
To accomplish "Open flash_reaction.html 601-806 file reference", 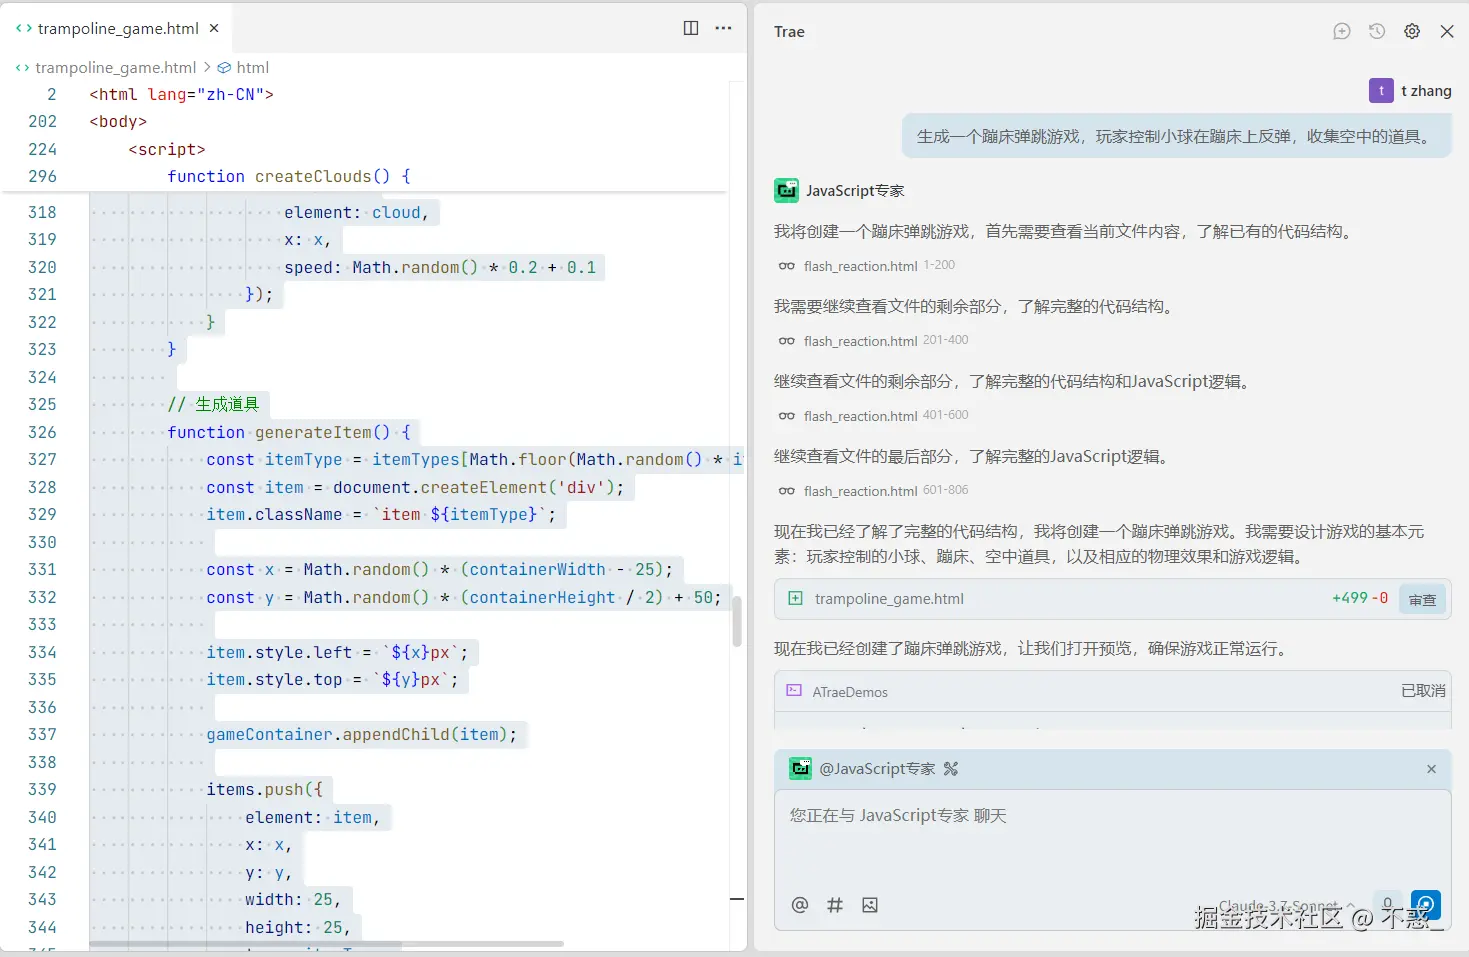I will [x=873, y=491].
